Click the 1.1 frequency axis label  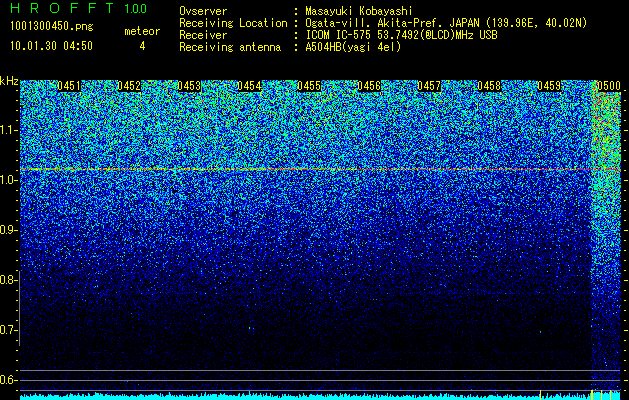pos(8,130)
